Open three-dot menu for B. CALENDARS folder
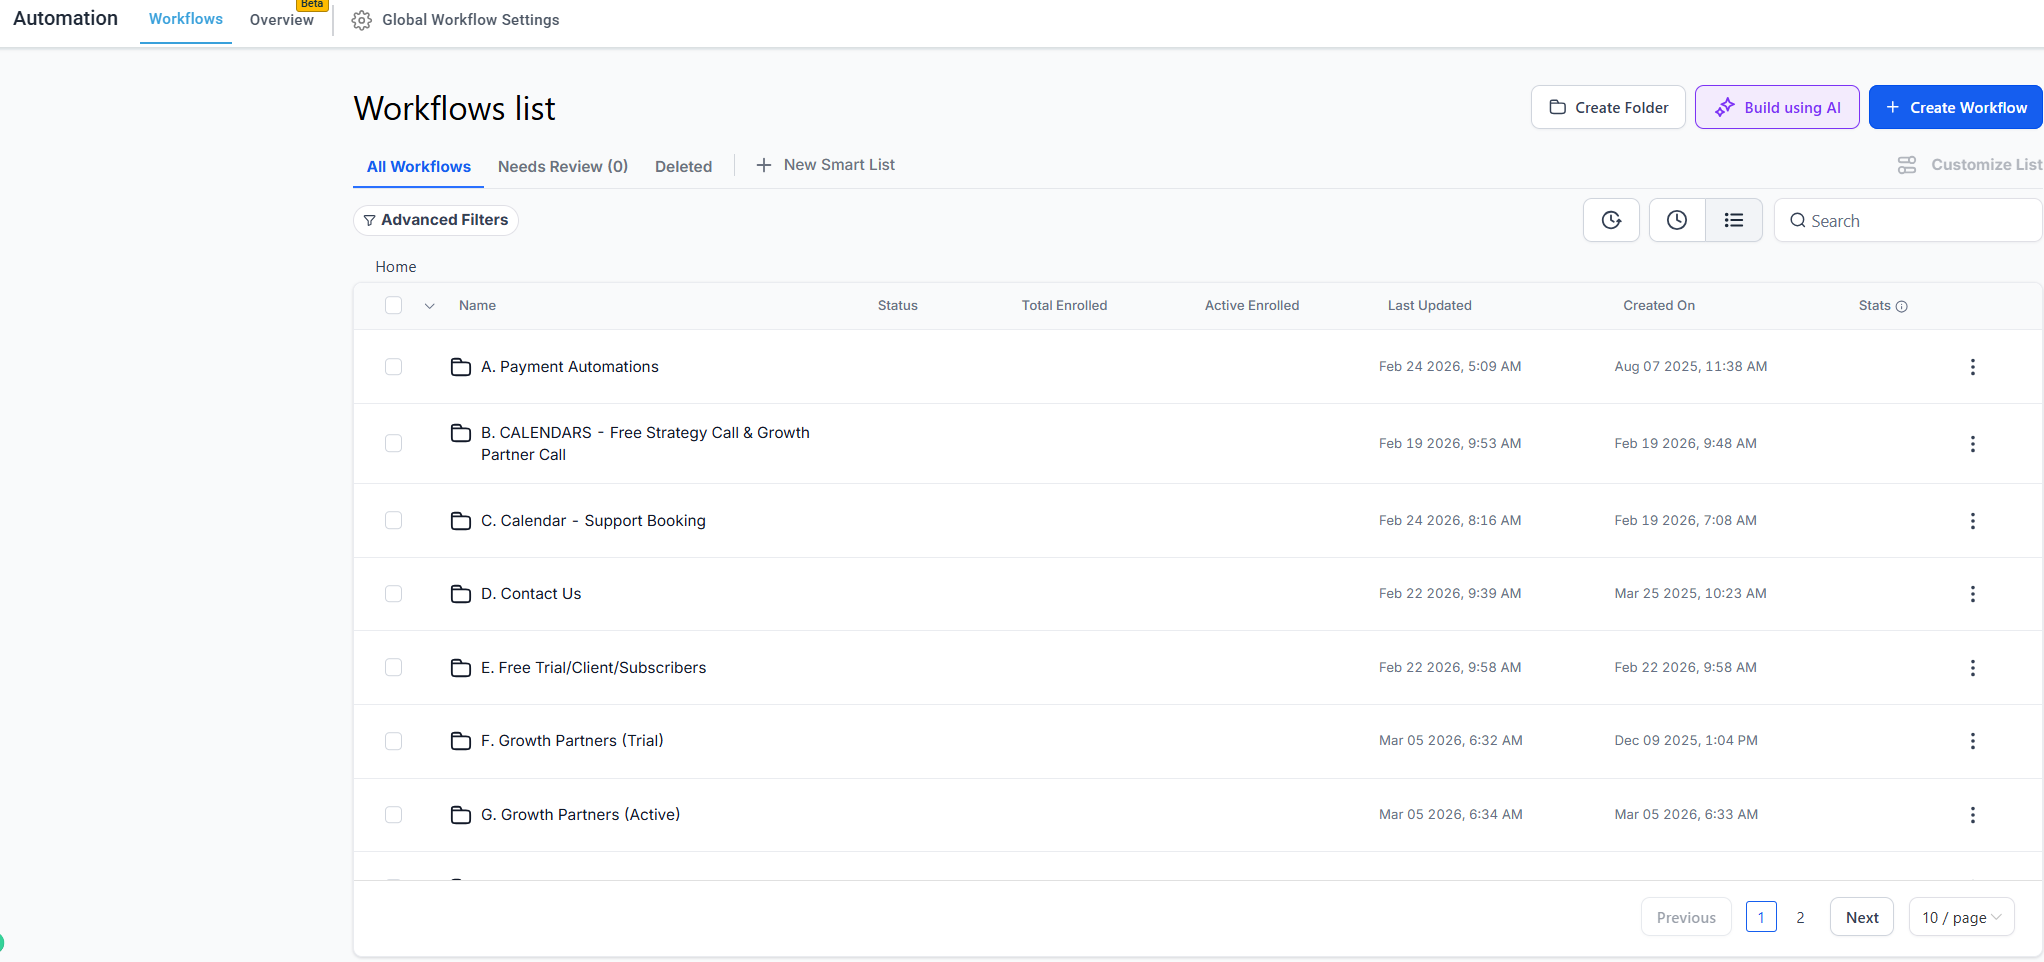 [1972, 444]
